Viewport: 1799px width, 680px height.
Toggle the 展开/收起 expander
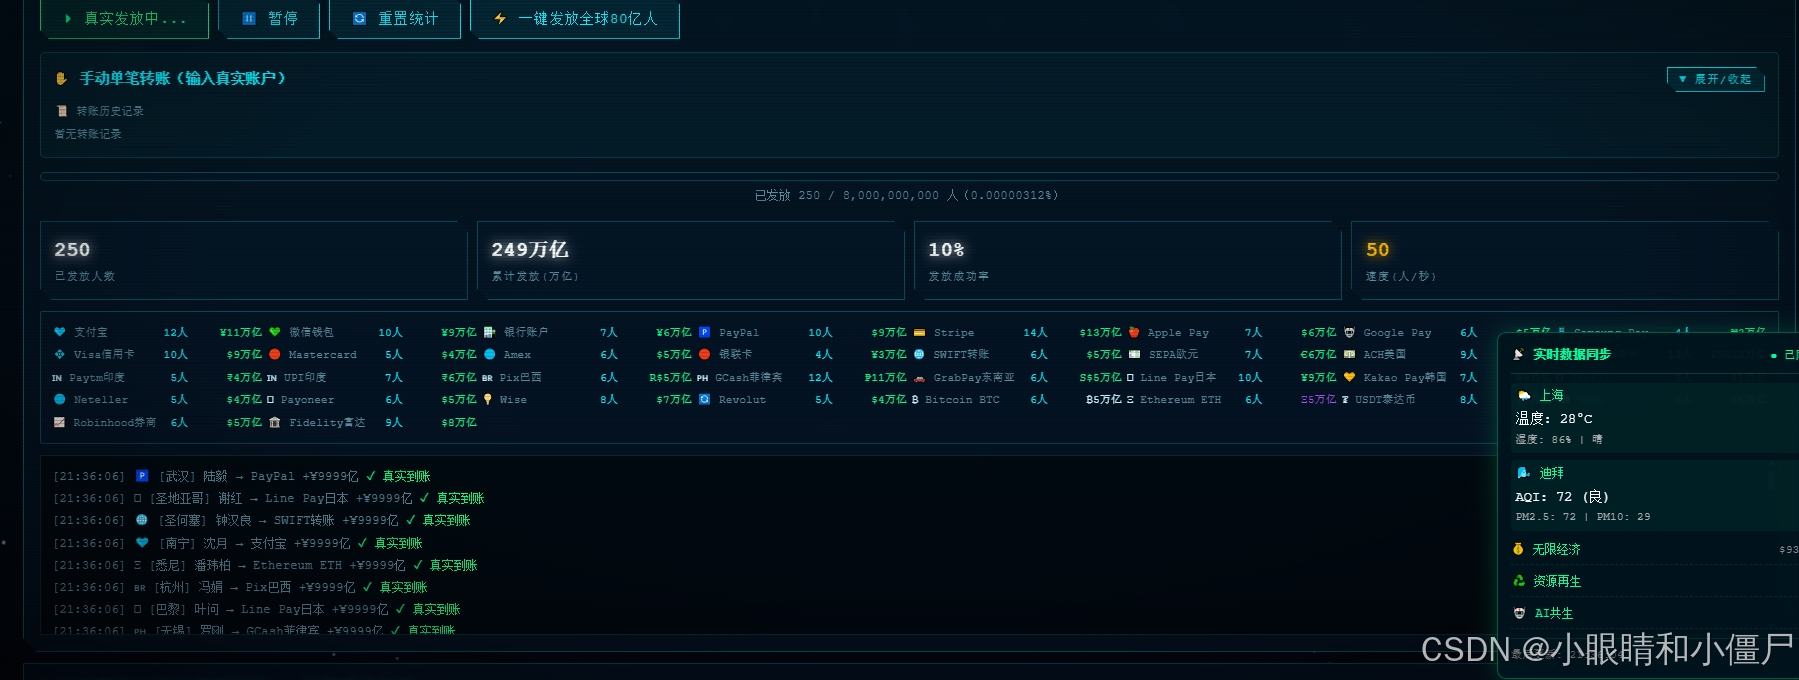(x=1715, y=79)
